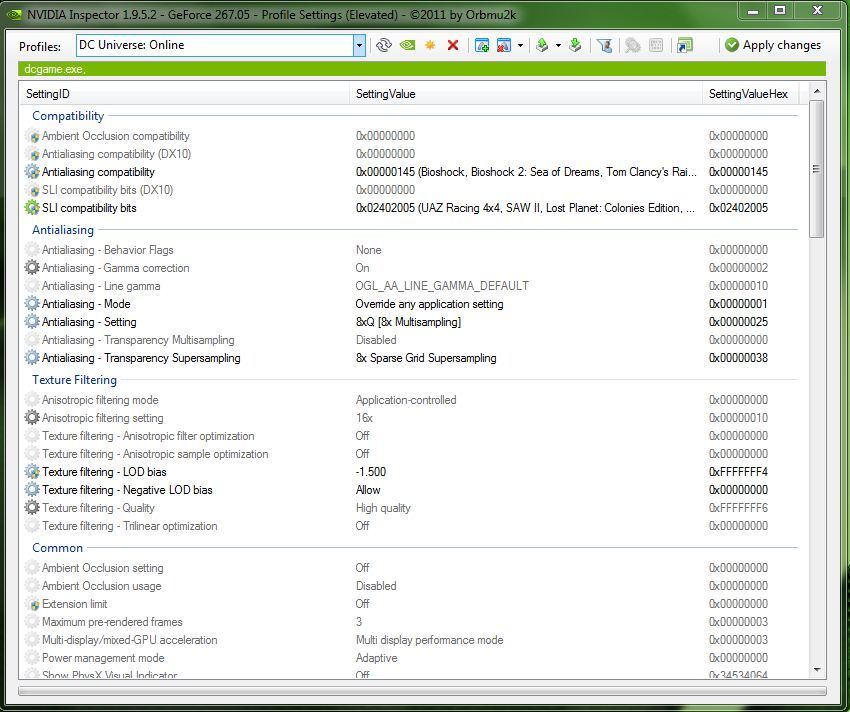Click the gear icon for Antialiasing - Setting
850x712 pixels.
[33, 322]
